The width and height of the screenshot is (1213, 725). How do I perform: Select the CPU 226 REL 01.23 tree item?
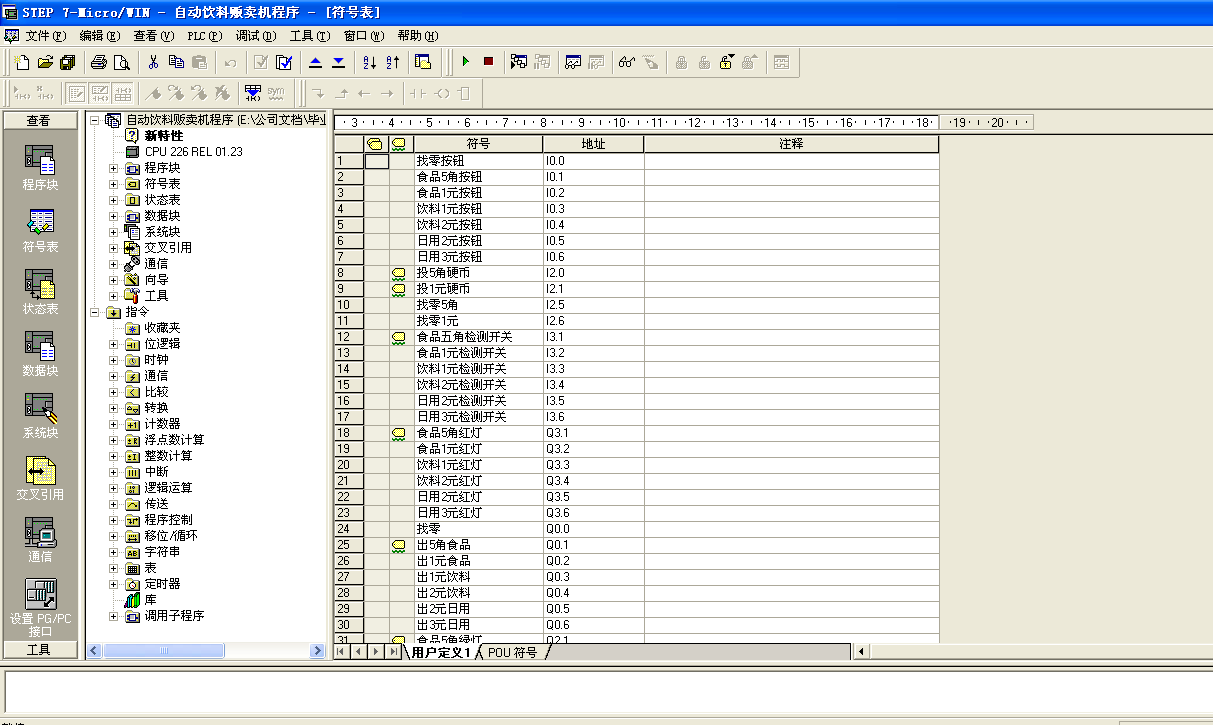click(x=193, y=152)
